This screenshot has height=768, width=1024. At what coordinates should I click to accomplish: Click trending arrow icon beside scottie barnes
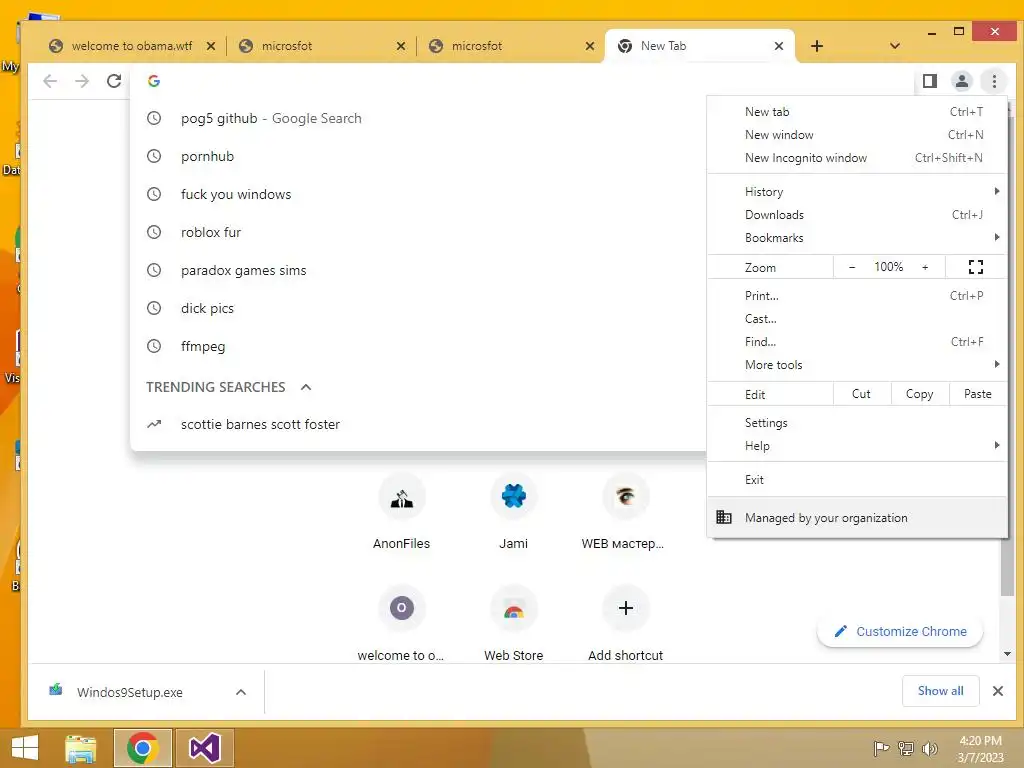click(x=154, y=424)
